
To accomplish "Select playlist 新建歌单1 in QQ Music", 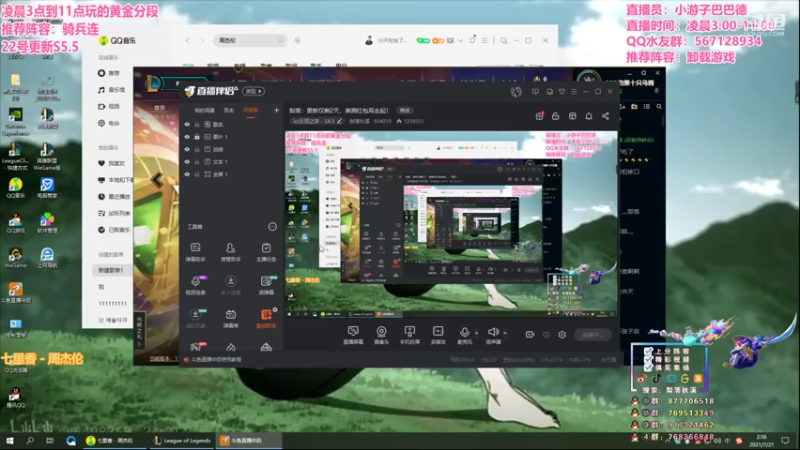I will [111, 270].
